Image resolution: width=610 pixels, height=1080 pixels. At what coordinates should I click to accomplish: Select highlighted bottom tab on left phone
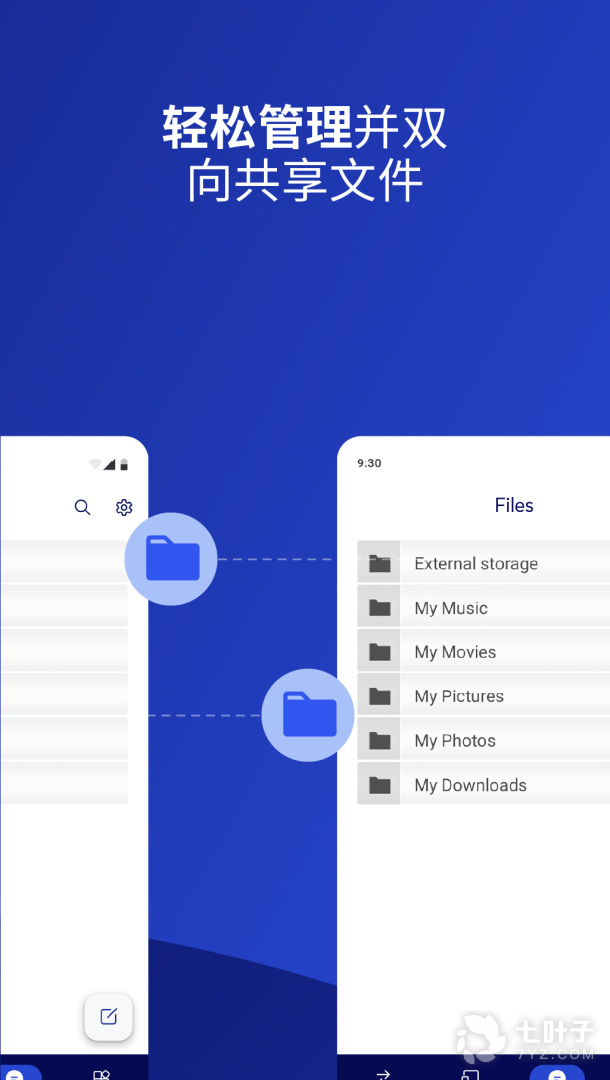pyautogui.click(x=16, y=1074)
